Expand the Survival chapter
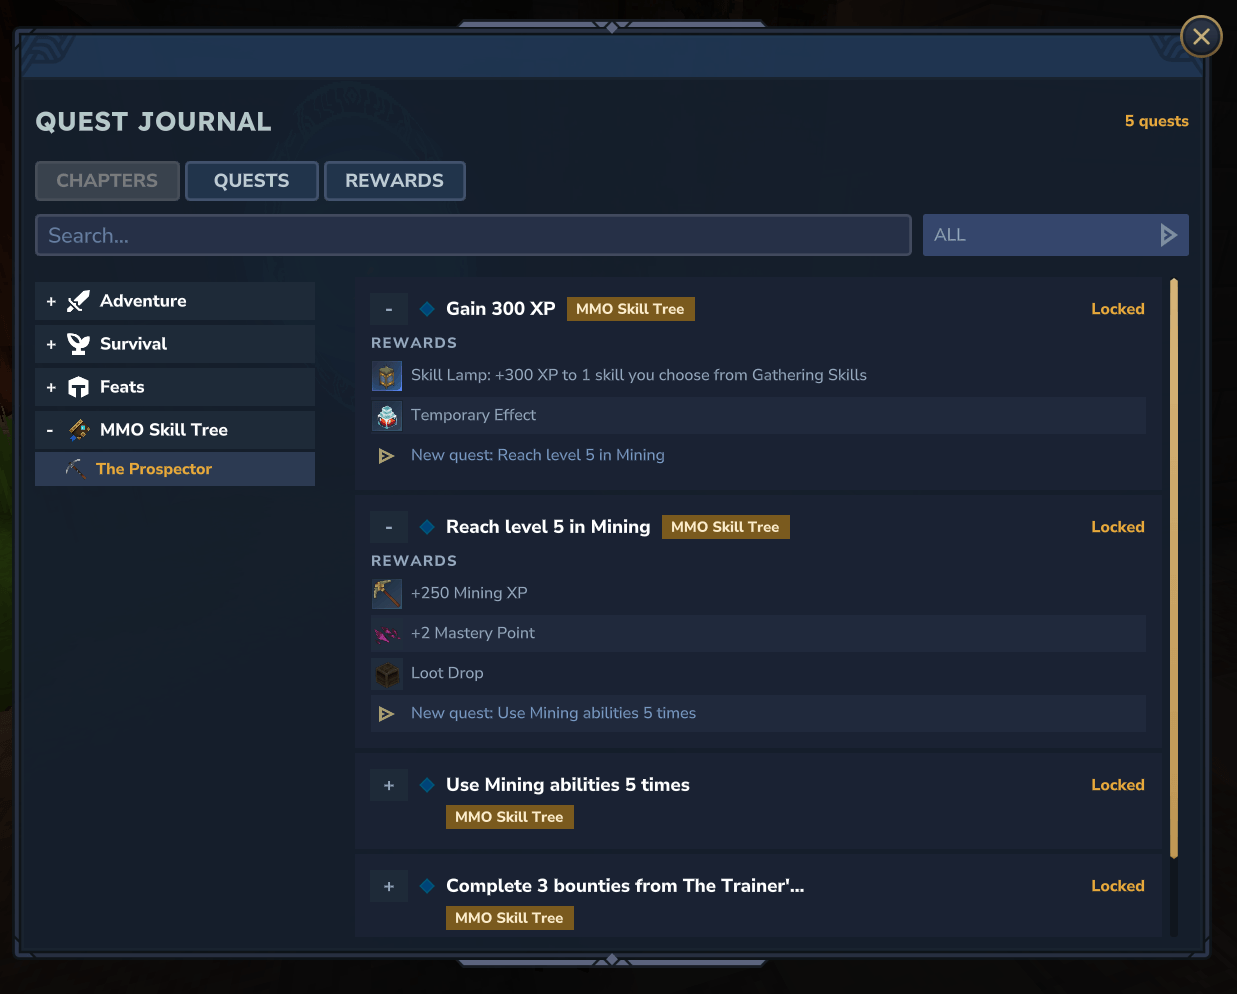 coord(51,344)
